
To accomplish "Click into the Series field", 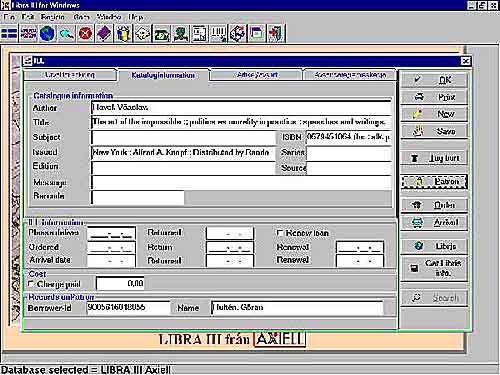I will (348, 153).
